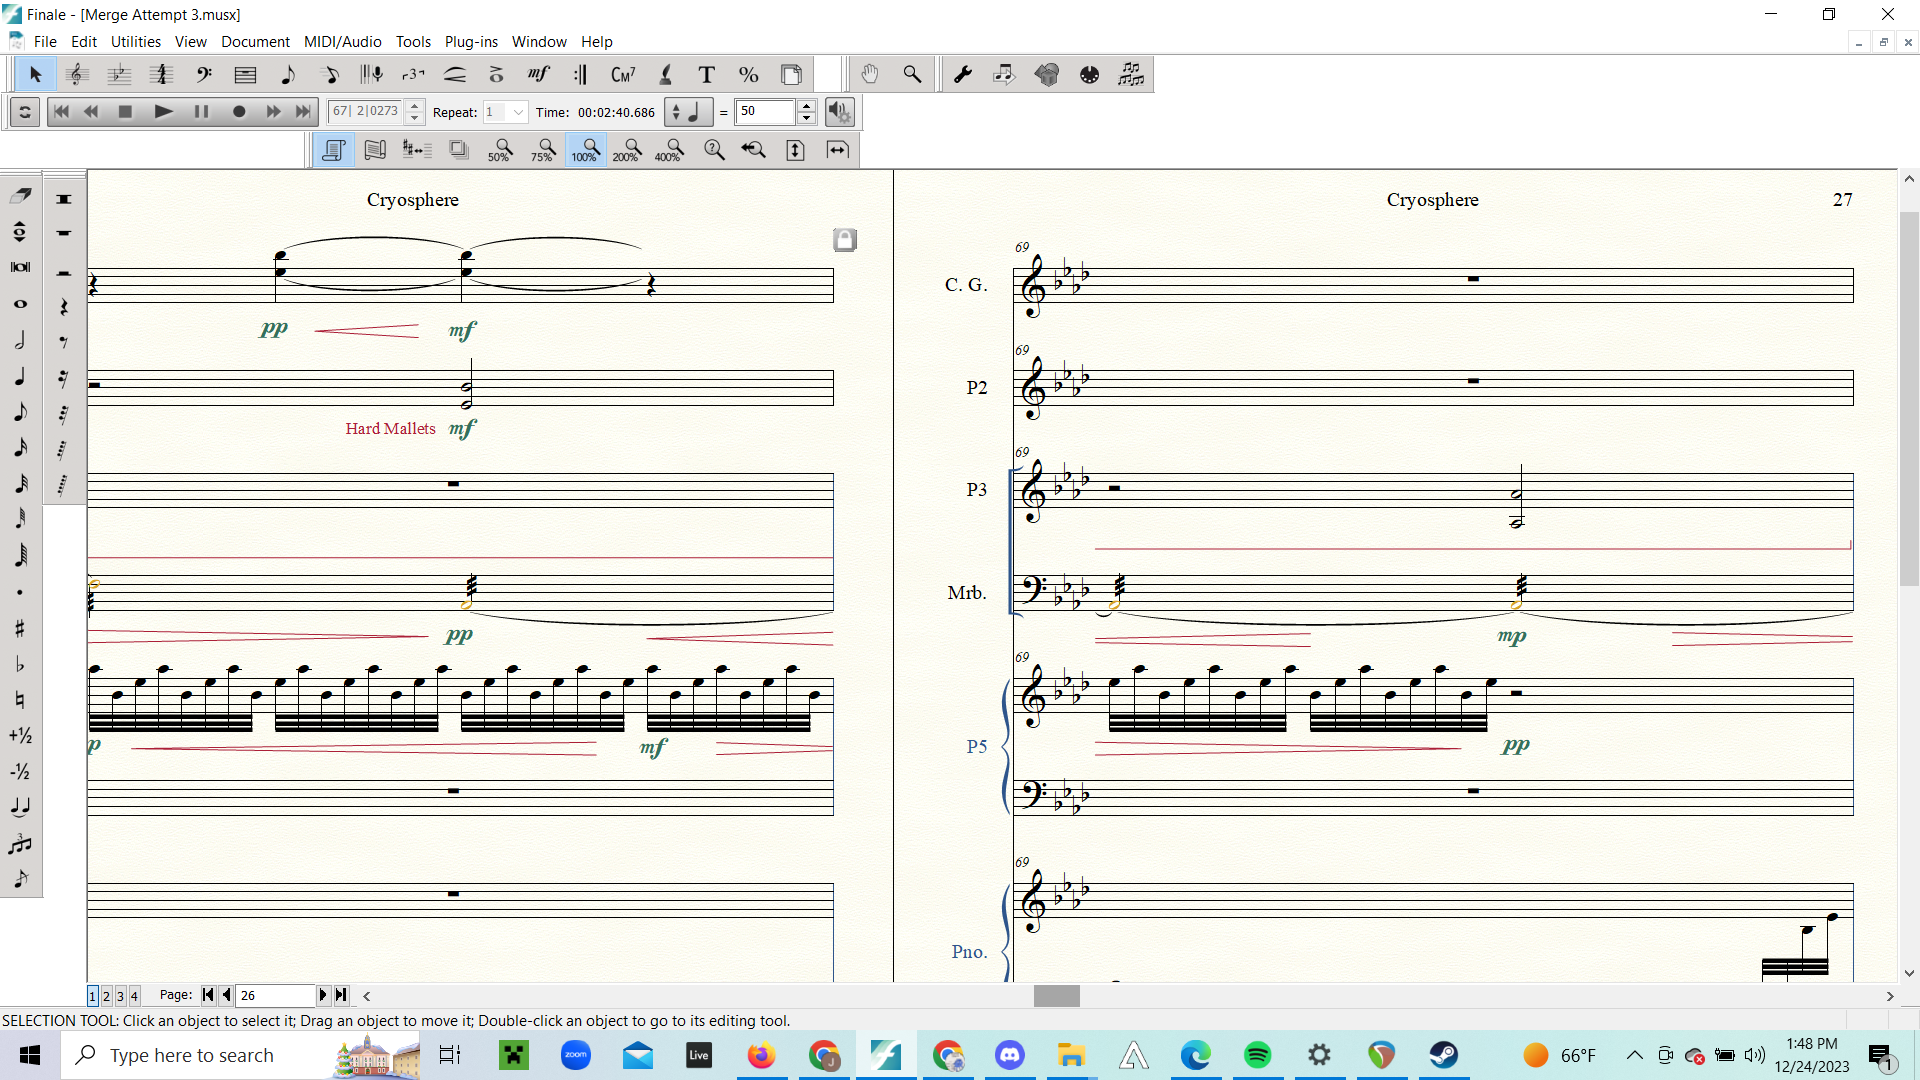Viewport: 1920px width, 1080px height.
Task: Select the Chord tool icon
Action: (x=623, y=75)
